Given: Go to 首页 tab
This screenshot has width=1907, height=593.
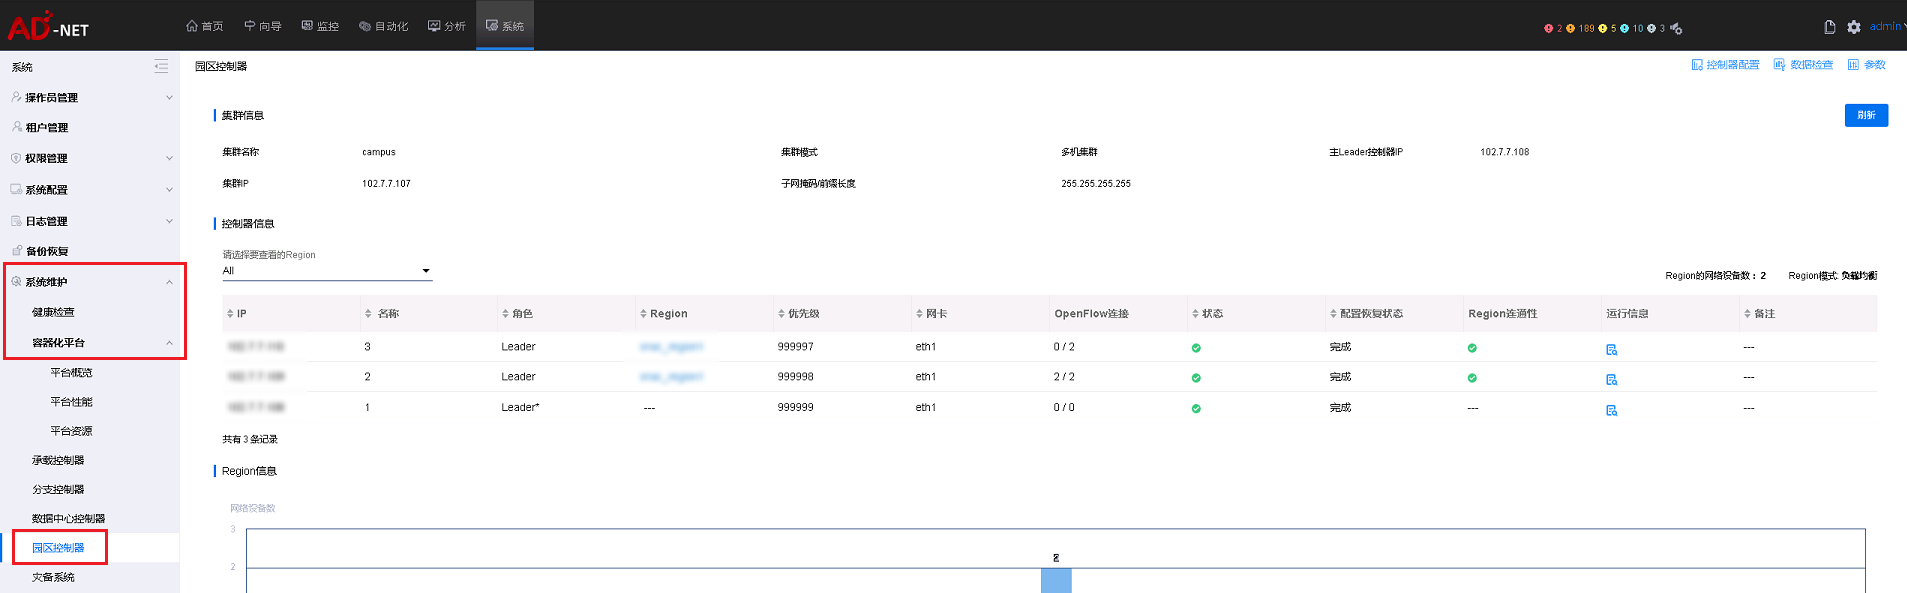Looking at the screenshot, I should [x=205, y=26].
